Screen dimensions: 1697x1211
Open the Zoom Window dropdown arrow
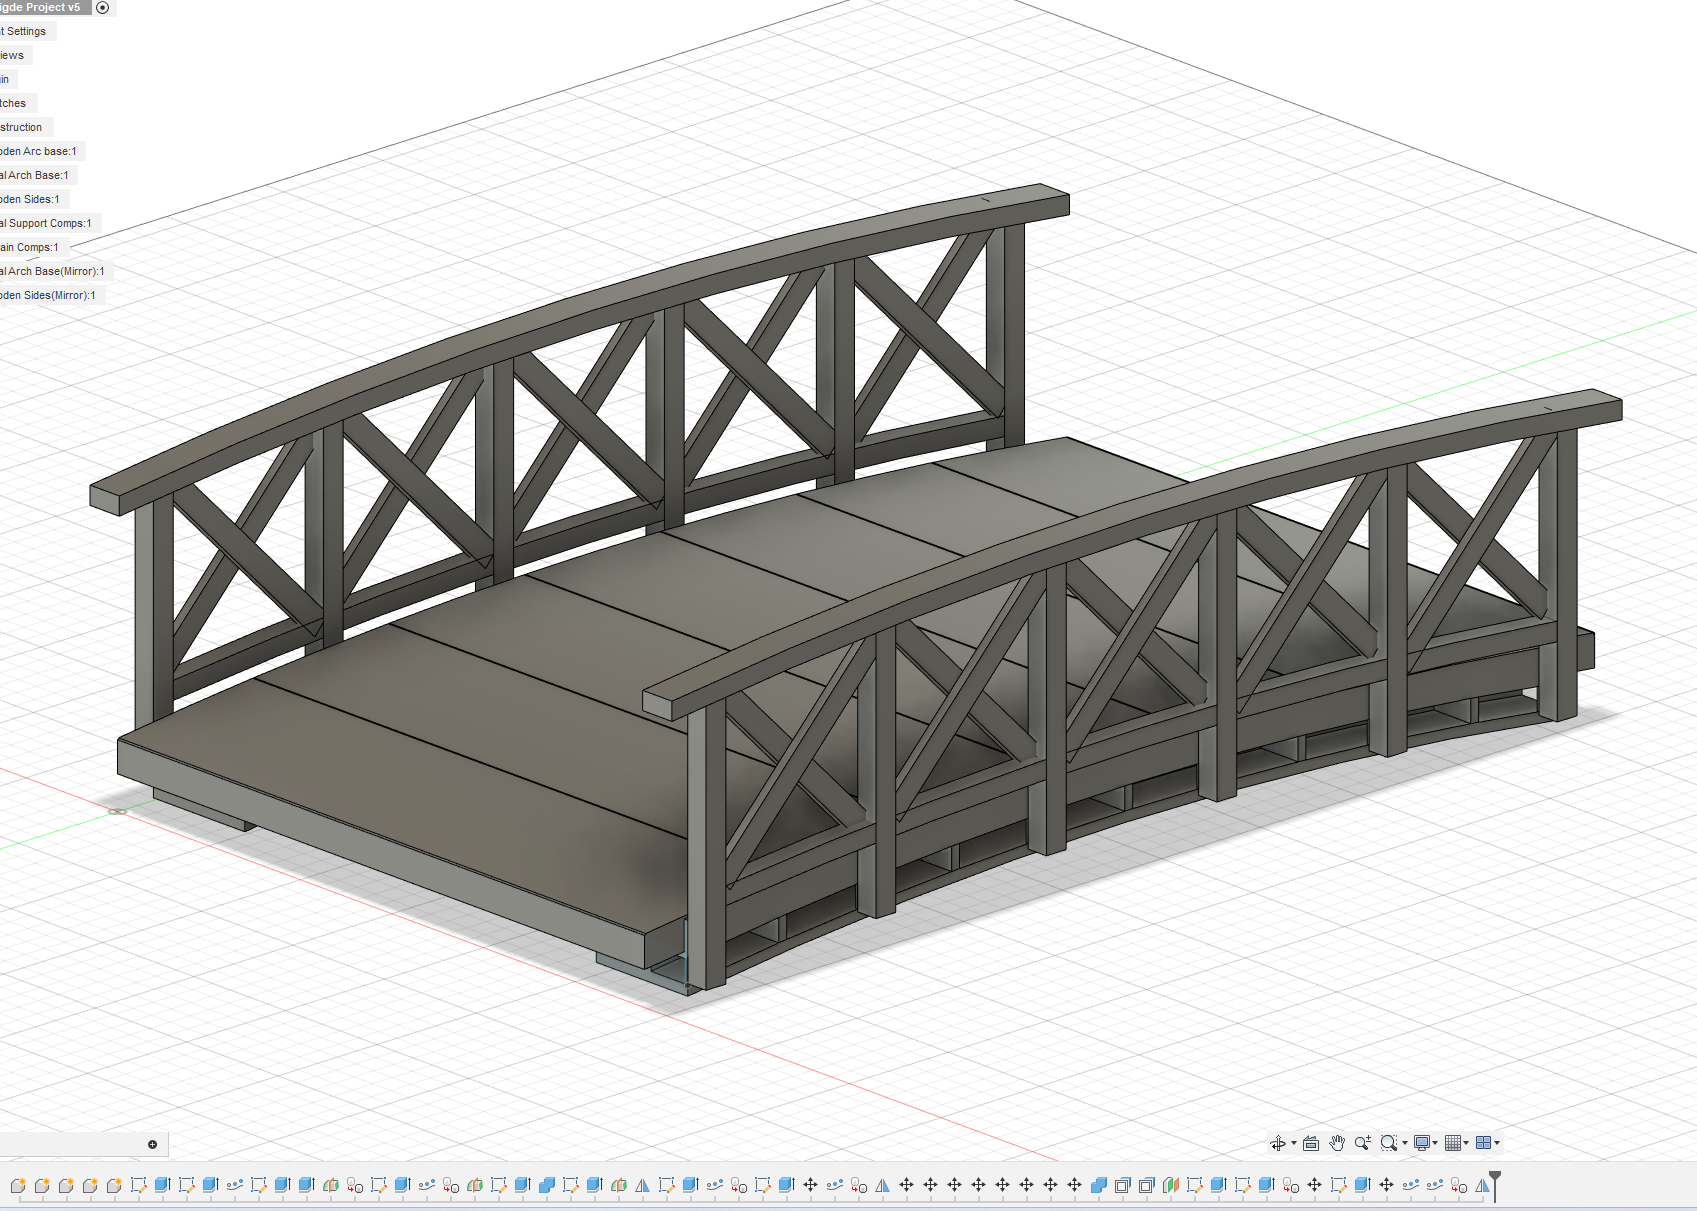[1405, 1143]
